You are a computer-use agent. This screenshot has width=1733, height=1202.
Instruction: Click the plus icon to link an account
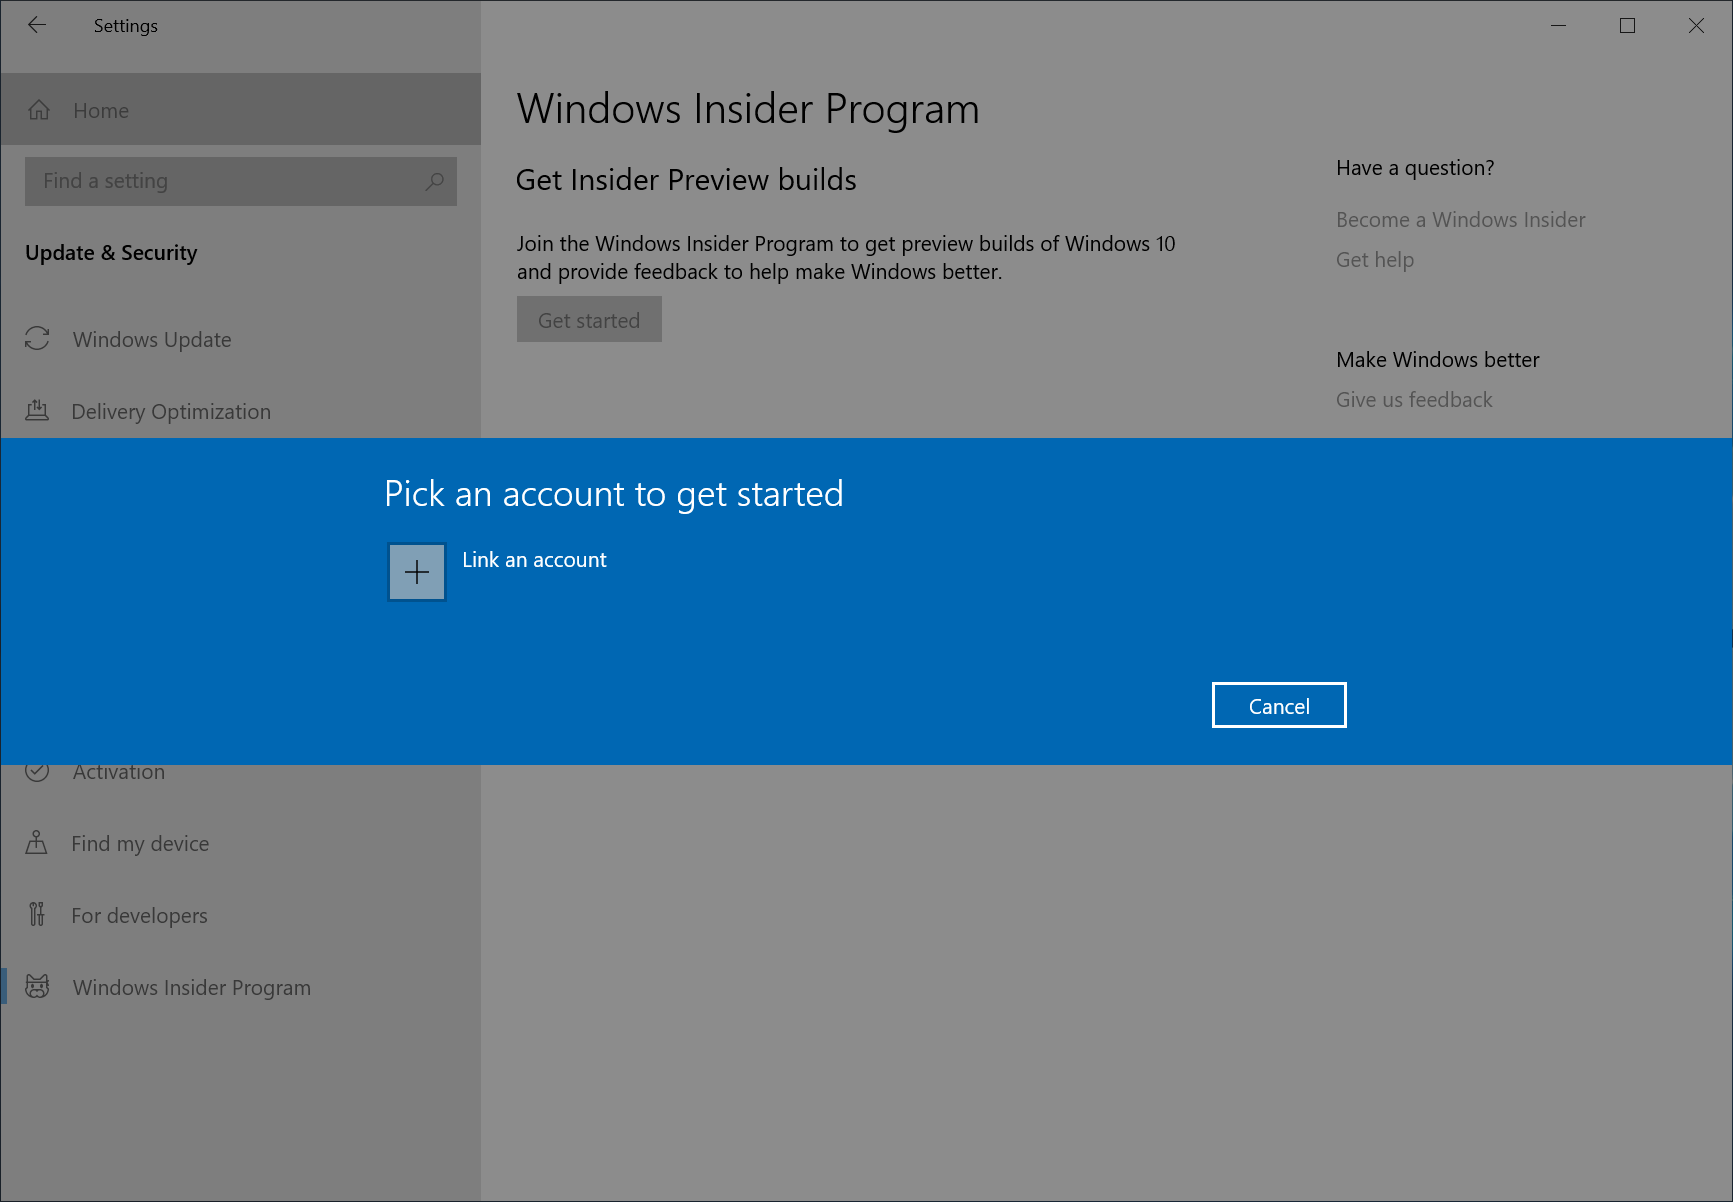click(x=415, y=571)
